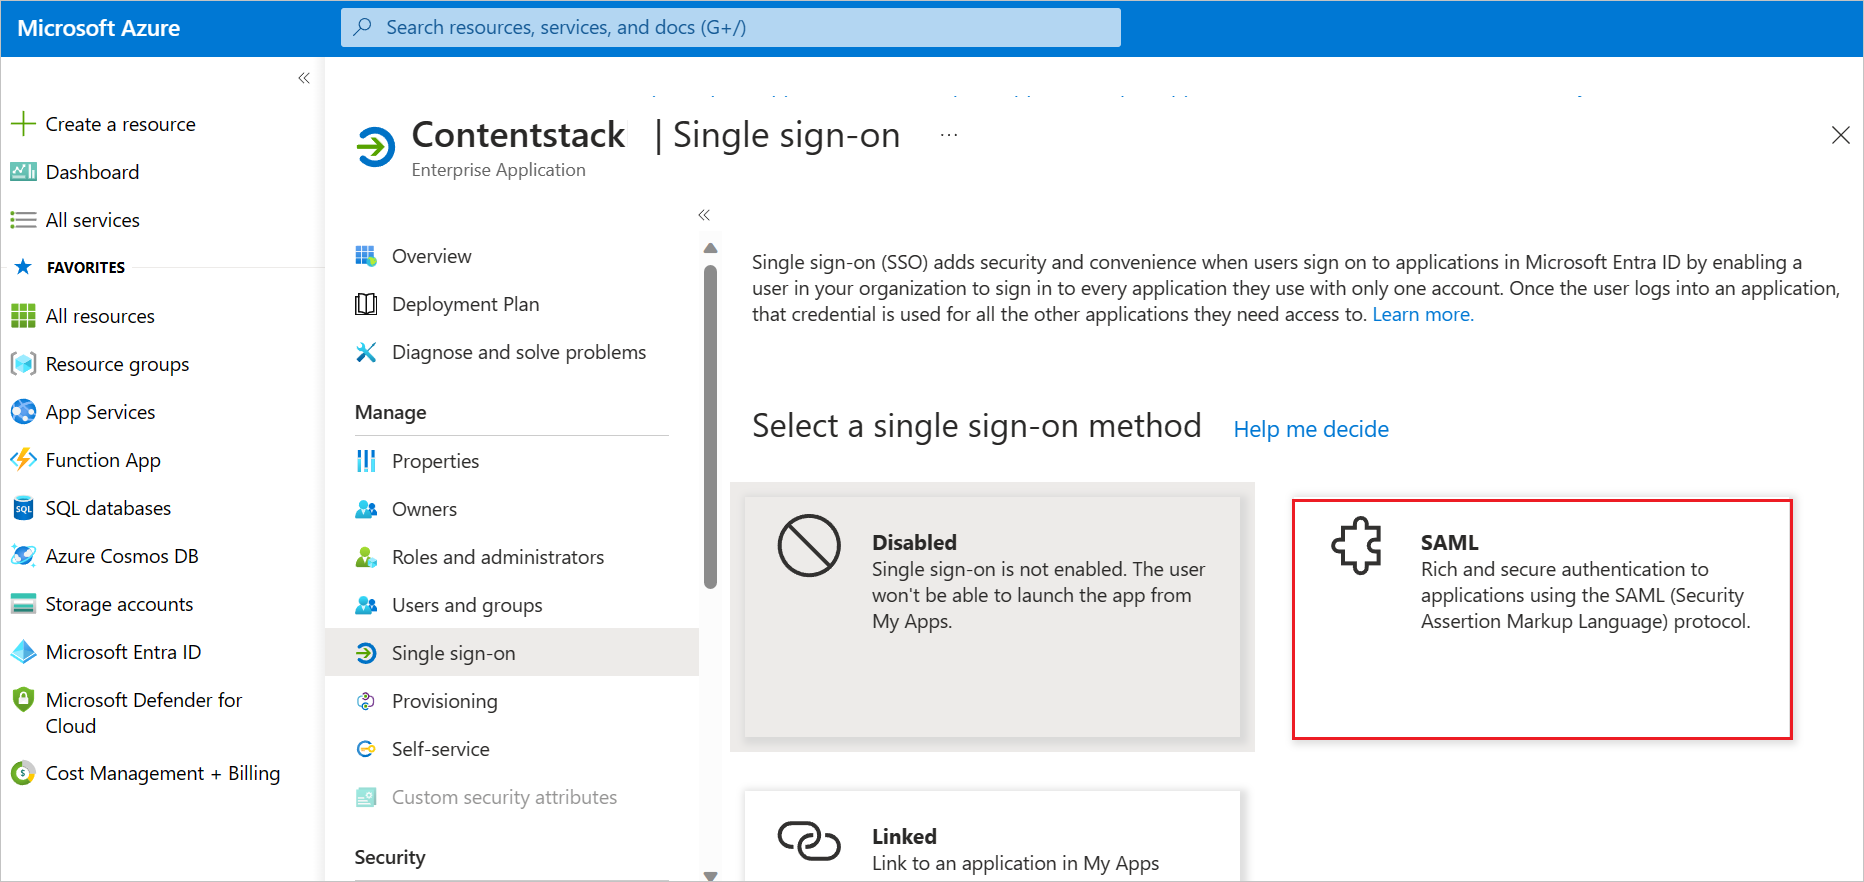Open Microsoft Defender for Cloud
The width and height of the screenshot is (1864, 882).
click(x=143, y=712)
